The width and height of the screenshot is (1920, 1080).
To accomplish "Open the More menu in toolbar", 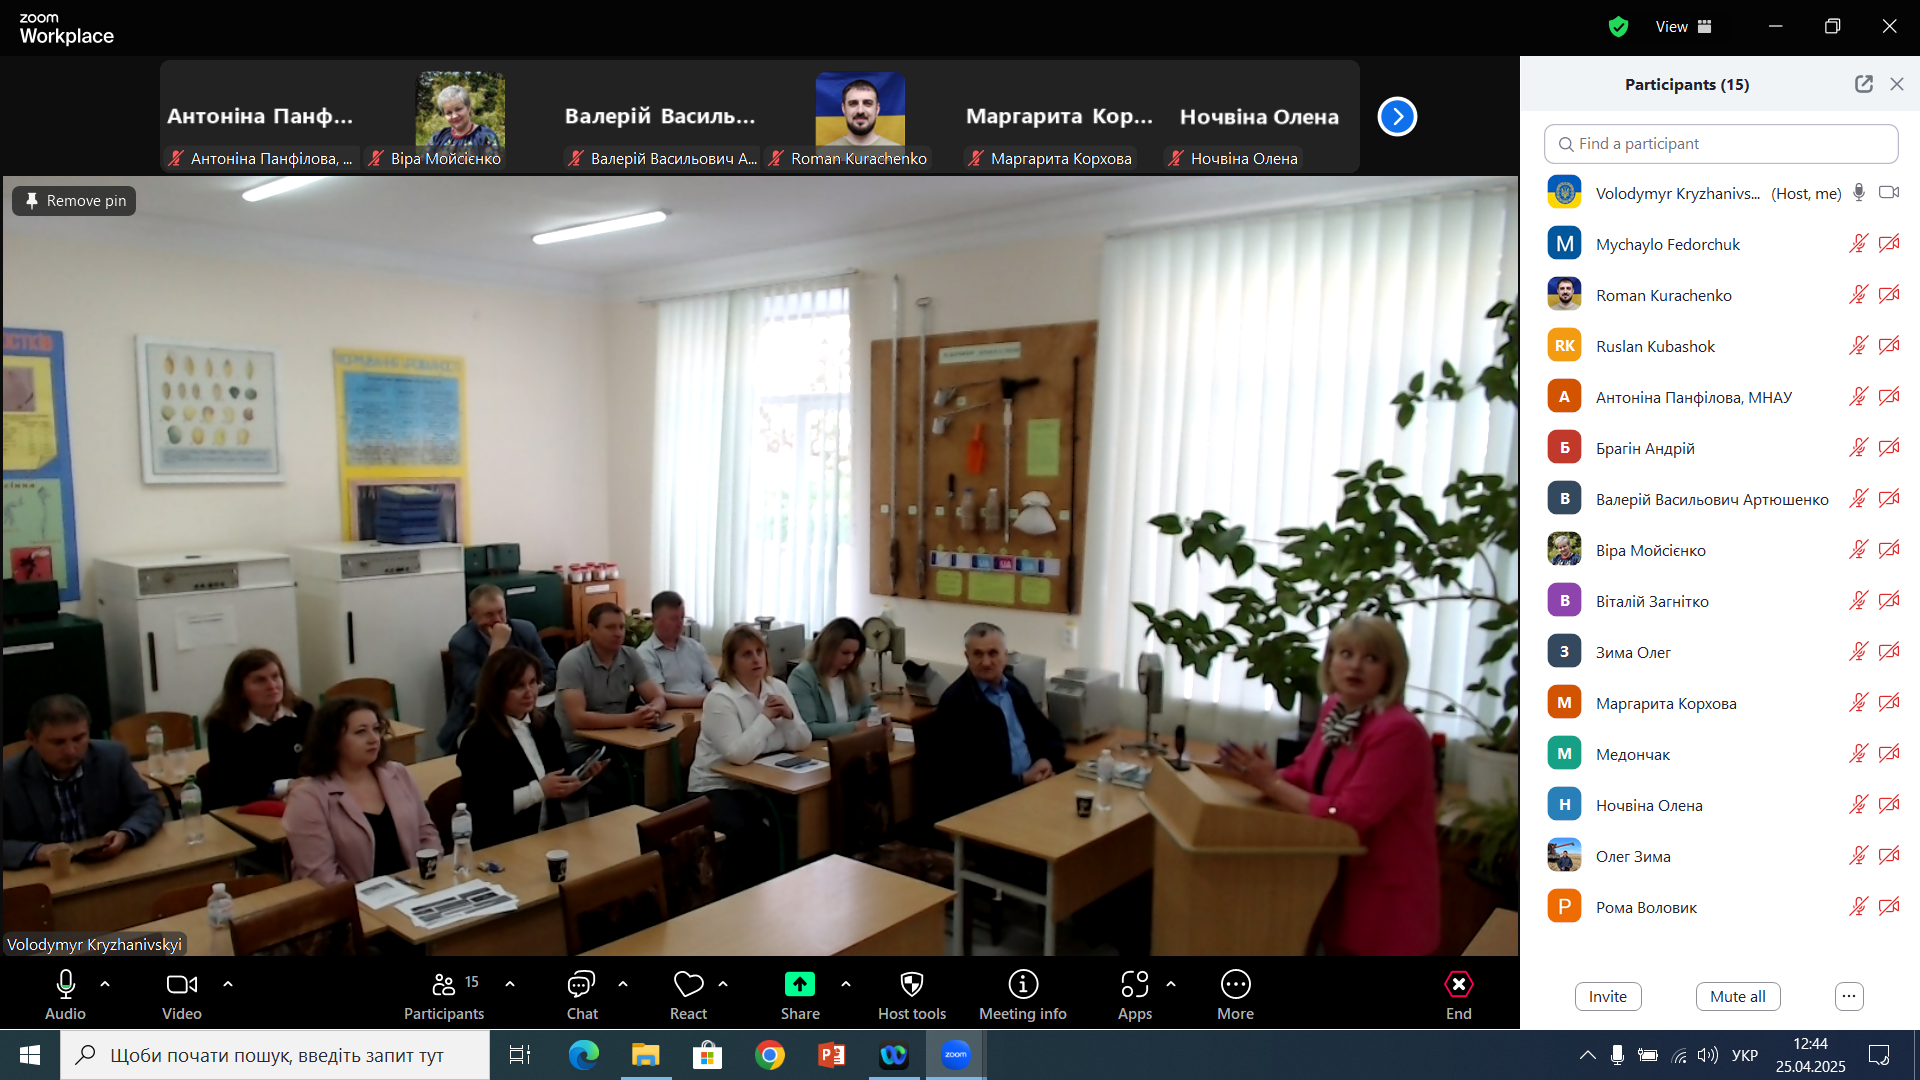I will click(1235, 985).
